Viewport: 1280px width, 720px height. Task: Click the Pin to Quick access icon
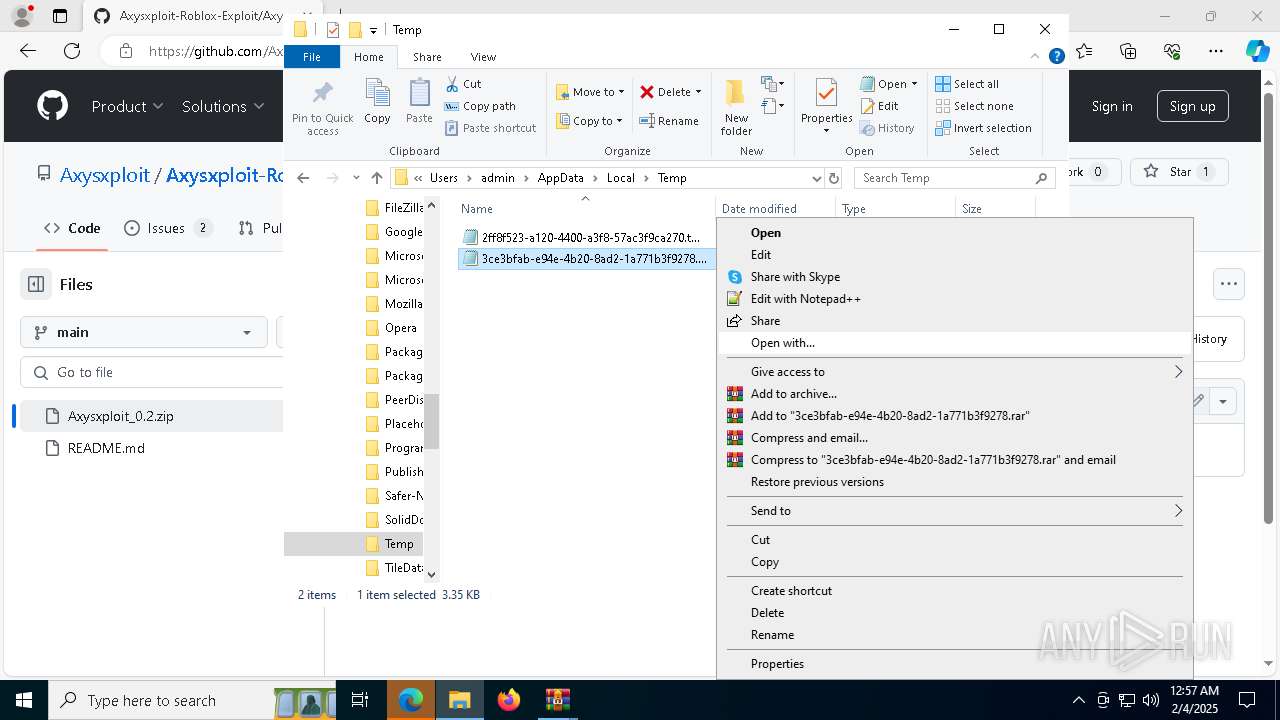point(322,108)
